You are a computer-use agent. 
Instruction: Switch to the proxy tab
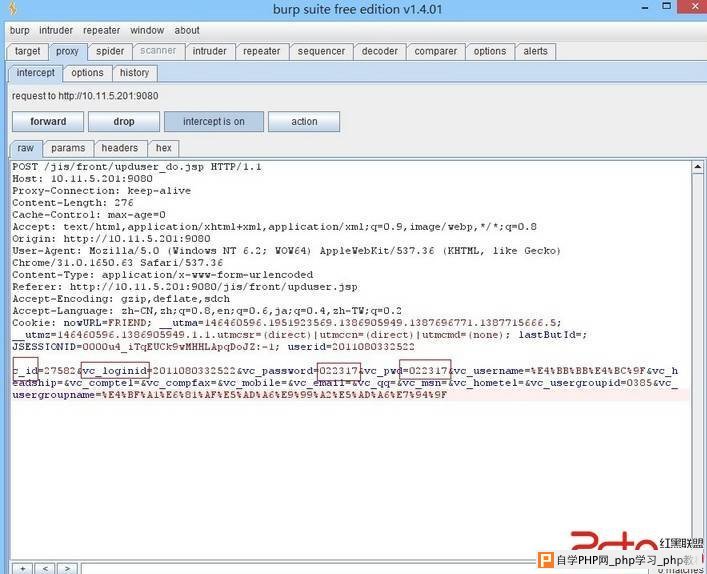(x=67, y=51)
